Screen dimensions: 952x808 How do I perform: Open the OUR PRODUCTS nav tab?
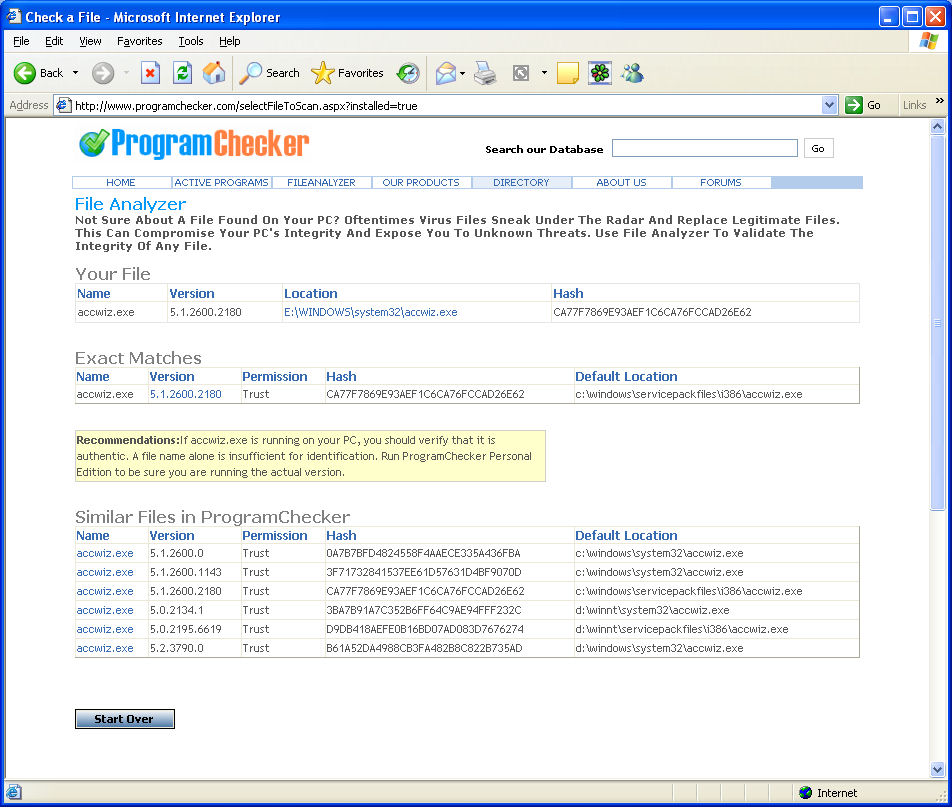click(421, 183)
